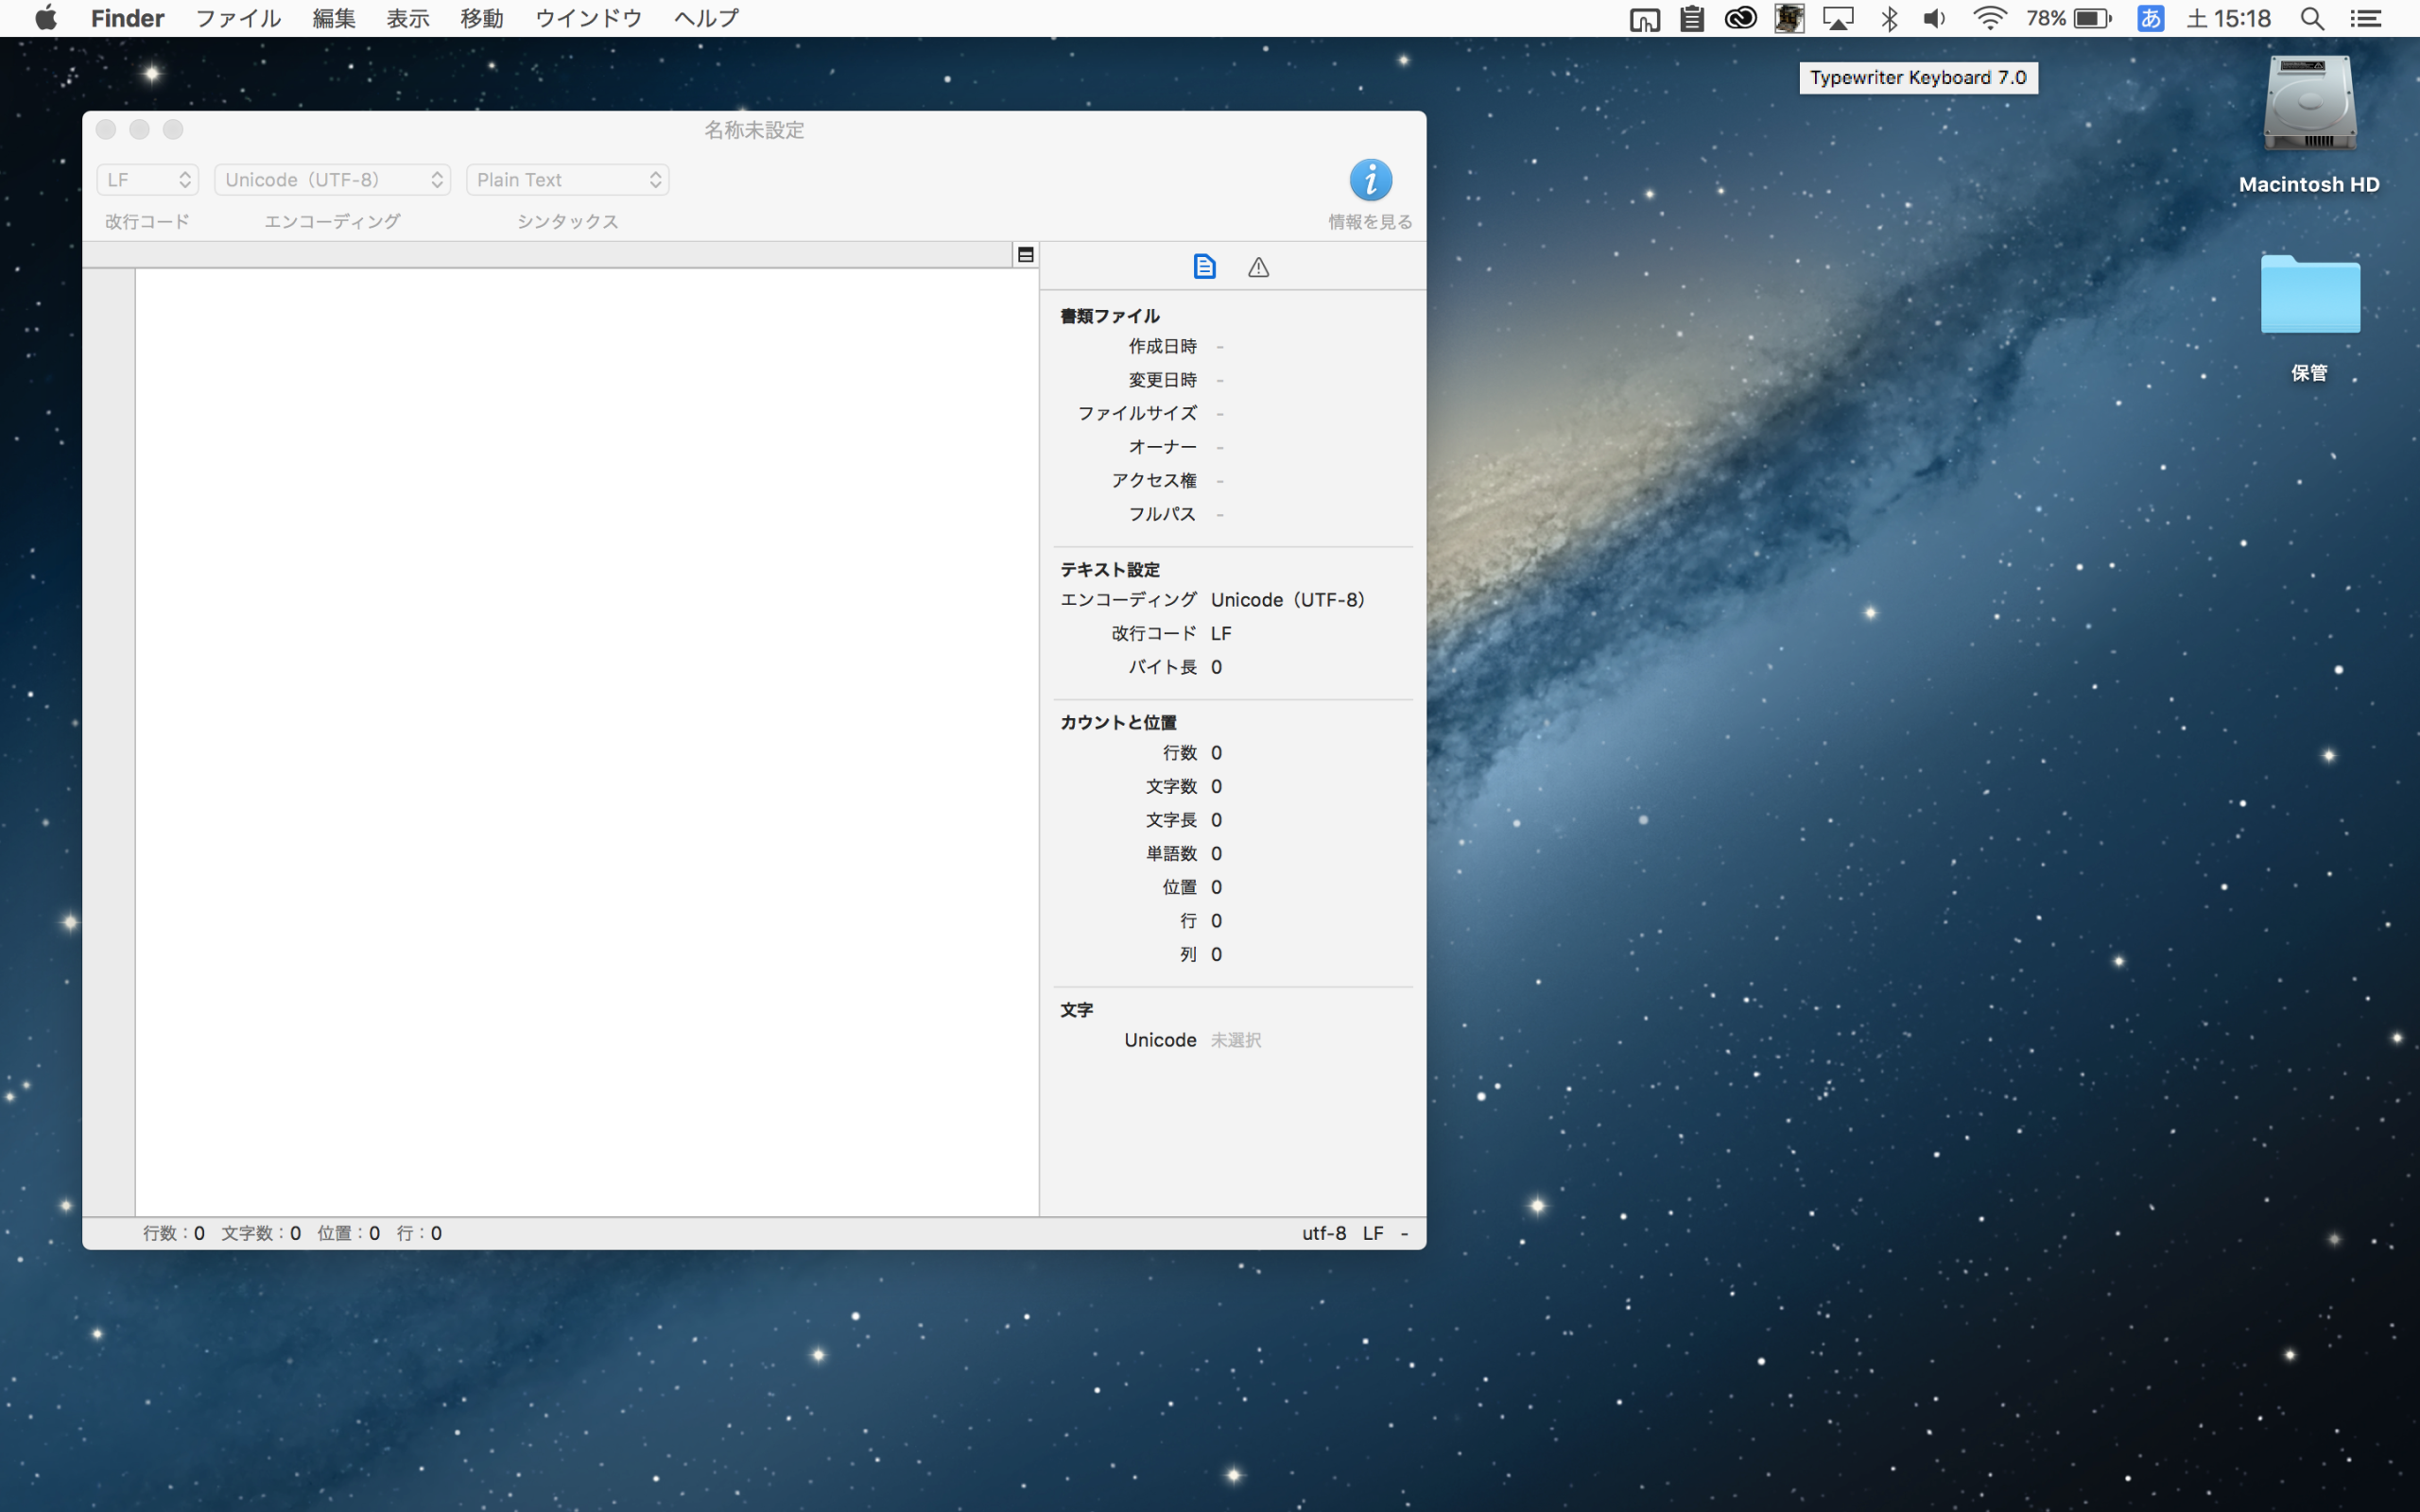Screen dimensions: 2420x1512
Task: Select the Macintosh HD drive icon
Action: pos(2309,105)
